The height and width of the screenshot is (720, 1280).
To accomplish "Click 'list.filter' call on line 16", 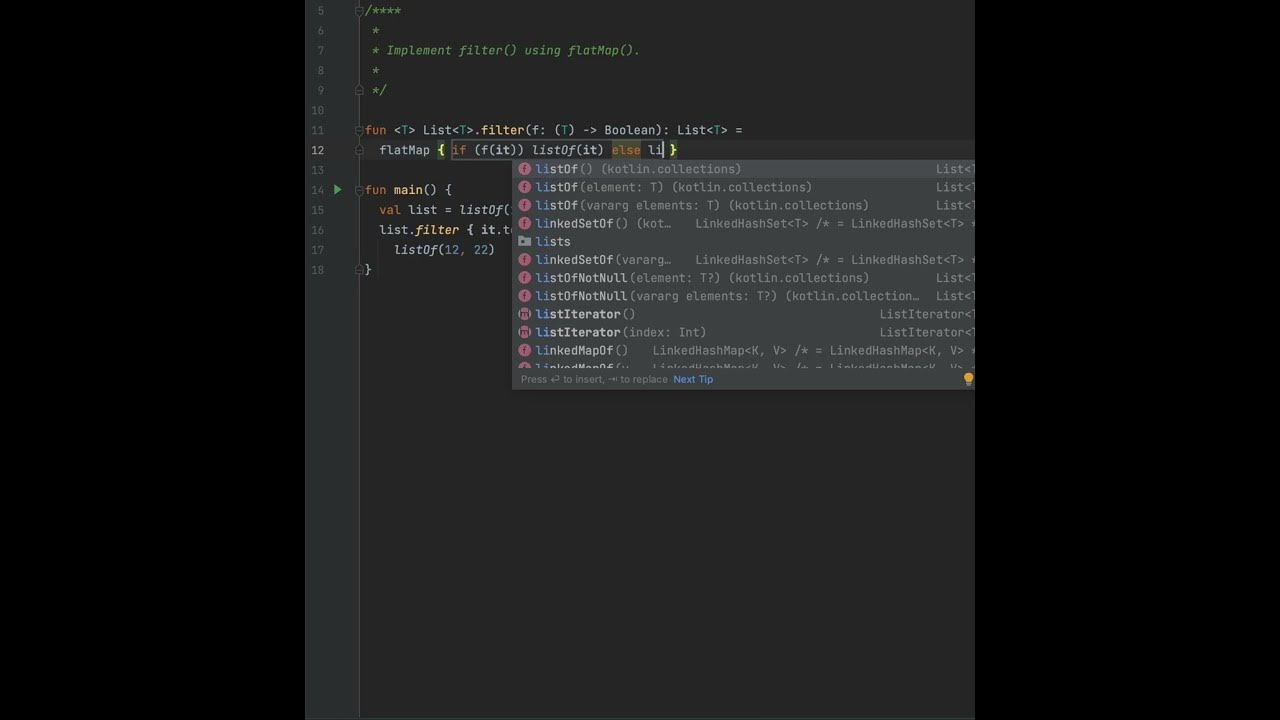I will (x=419, y=230).
